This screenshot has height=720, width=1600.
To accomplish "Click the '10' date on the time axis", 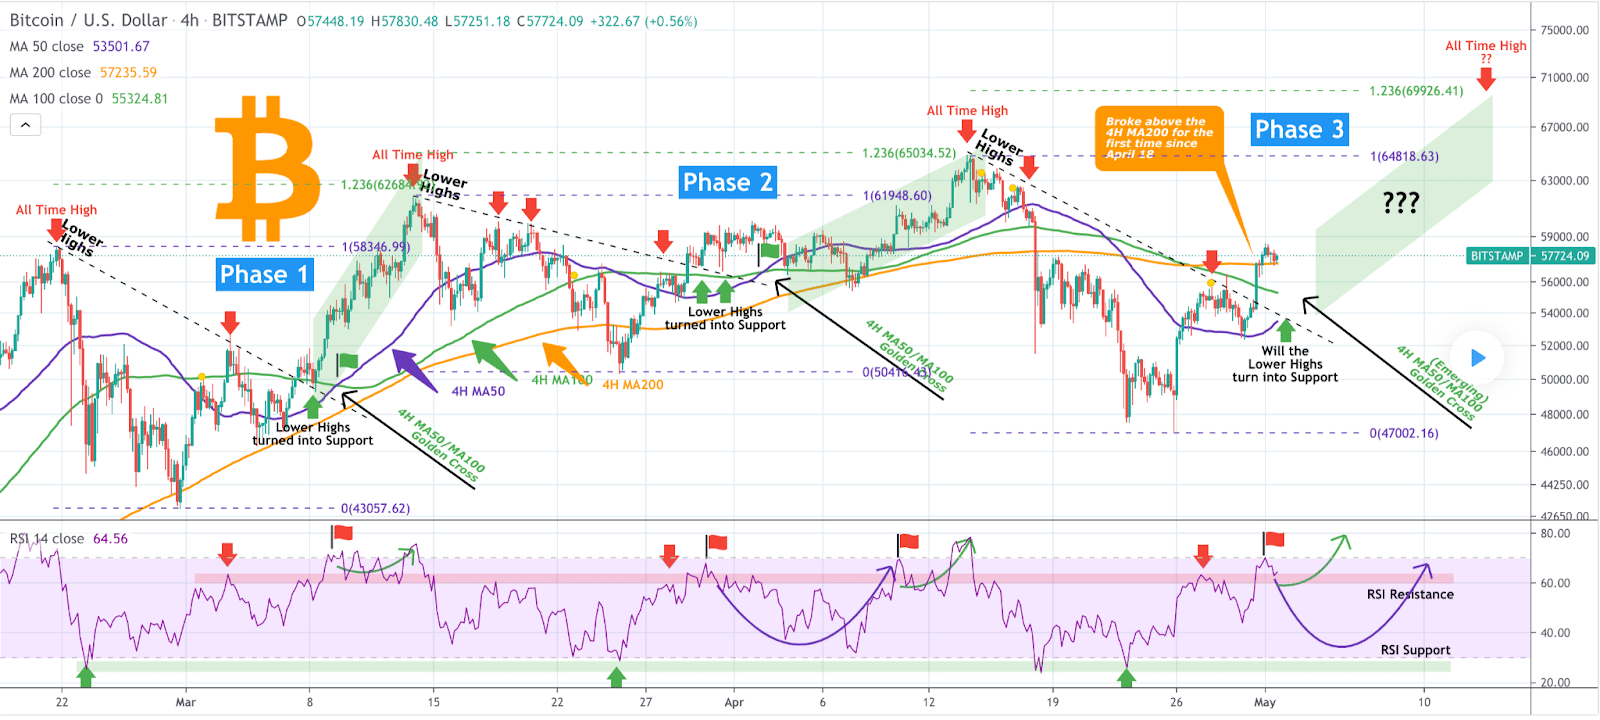I will click(1424, 702).
